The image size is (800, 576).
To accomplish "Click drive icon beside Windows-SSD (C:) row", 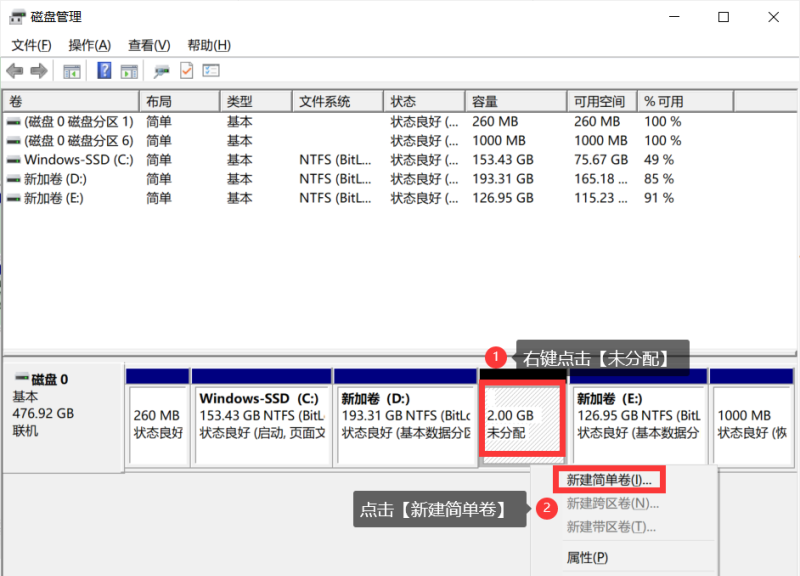I will tap(14, 160).
